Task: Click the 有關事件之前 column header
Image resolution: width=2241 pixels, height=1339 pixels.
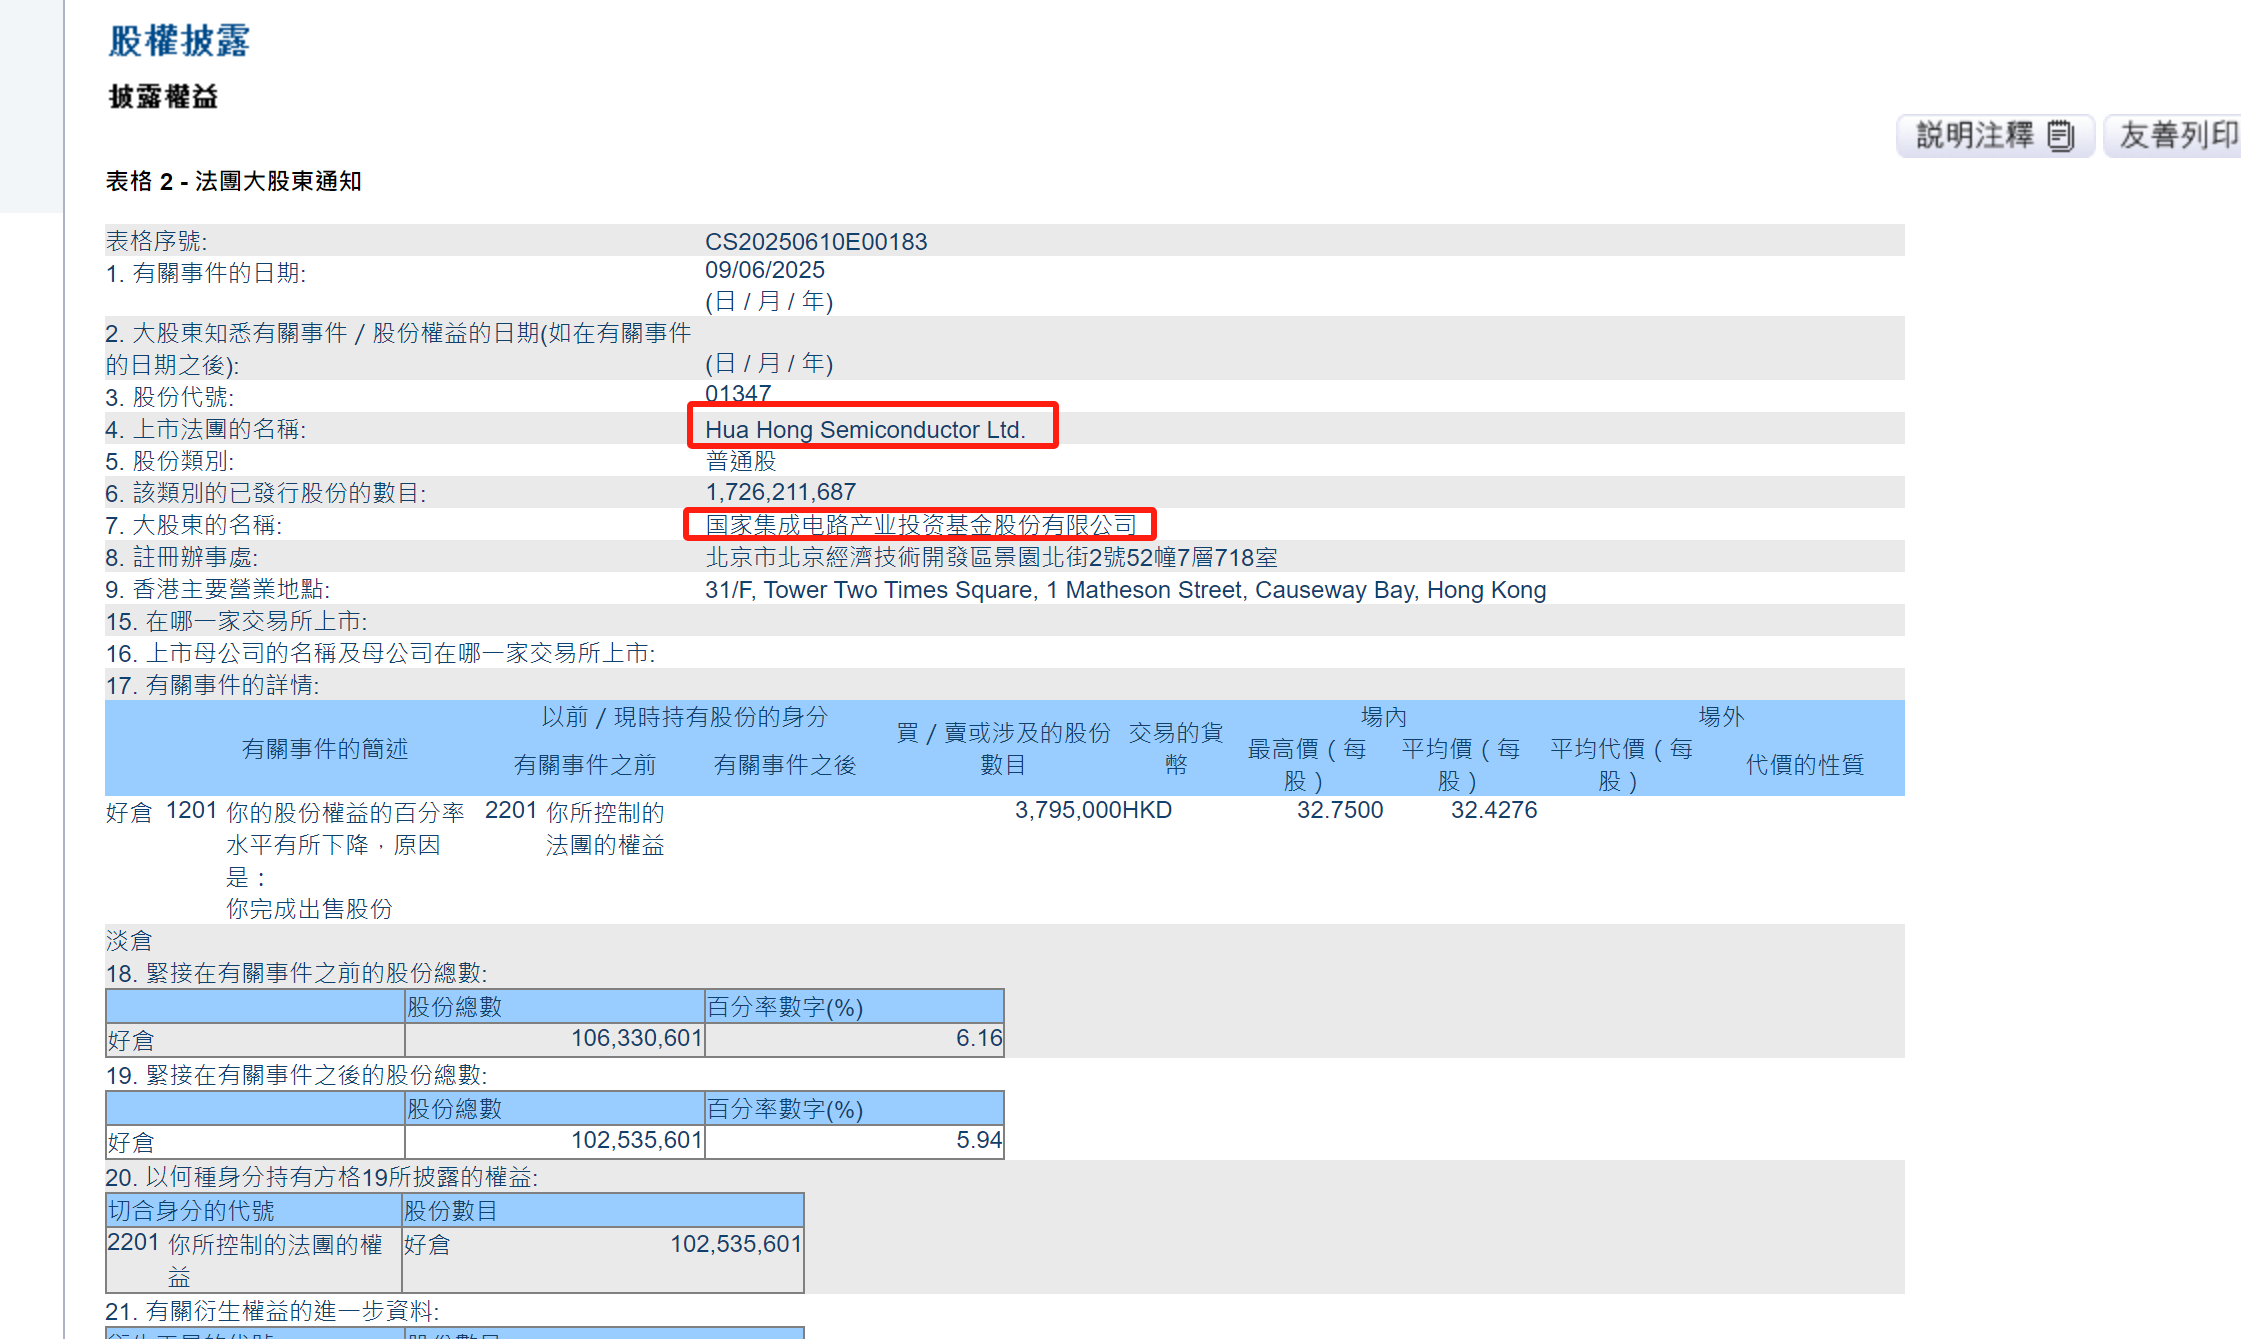Action: 585,765
